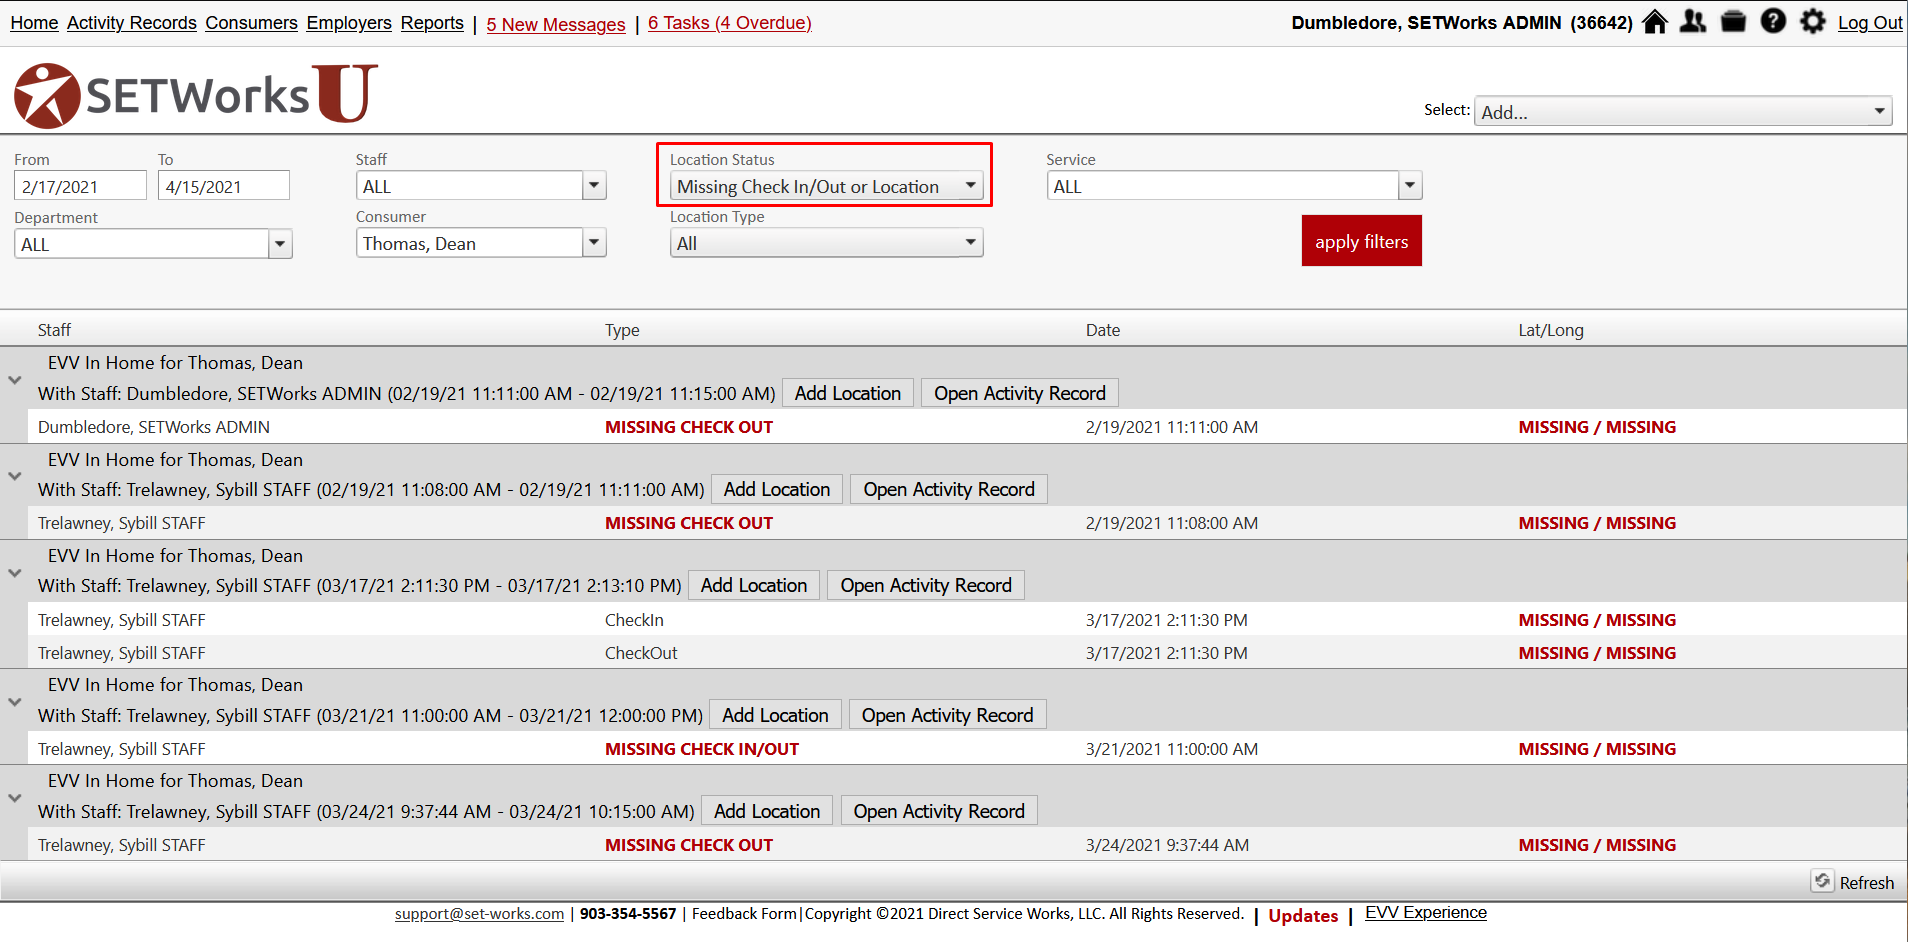Click the apply filters button

tap(1362, 241)
